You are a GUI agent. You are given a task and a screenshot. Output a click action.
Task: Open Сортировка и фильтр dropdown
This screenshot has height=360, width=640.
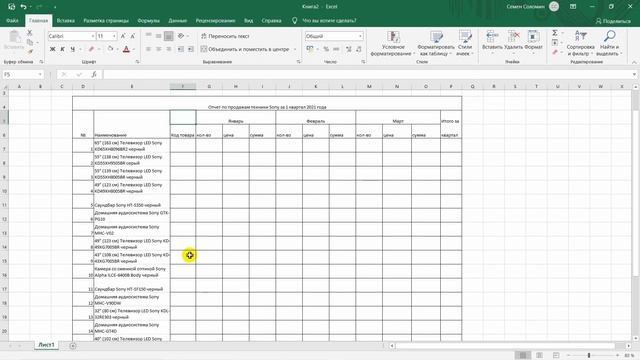click(x=580, y=43)
